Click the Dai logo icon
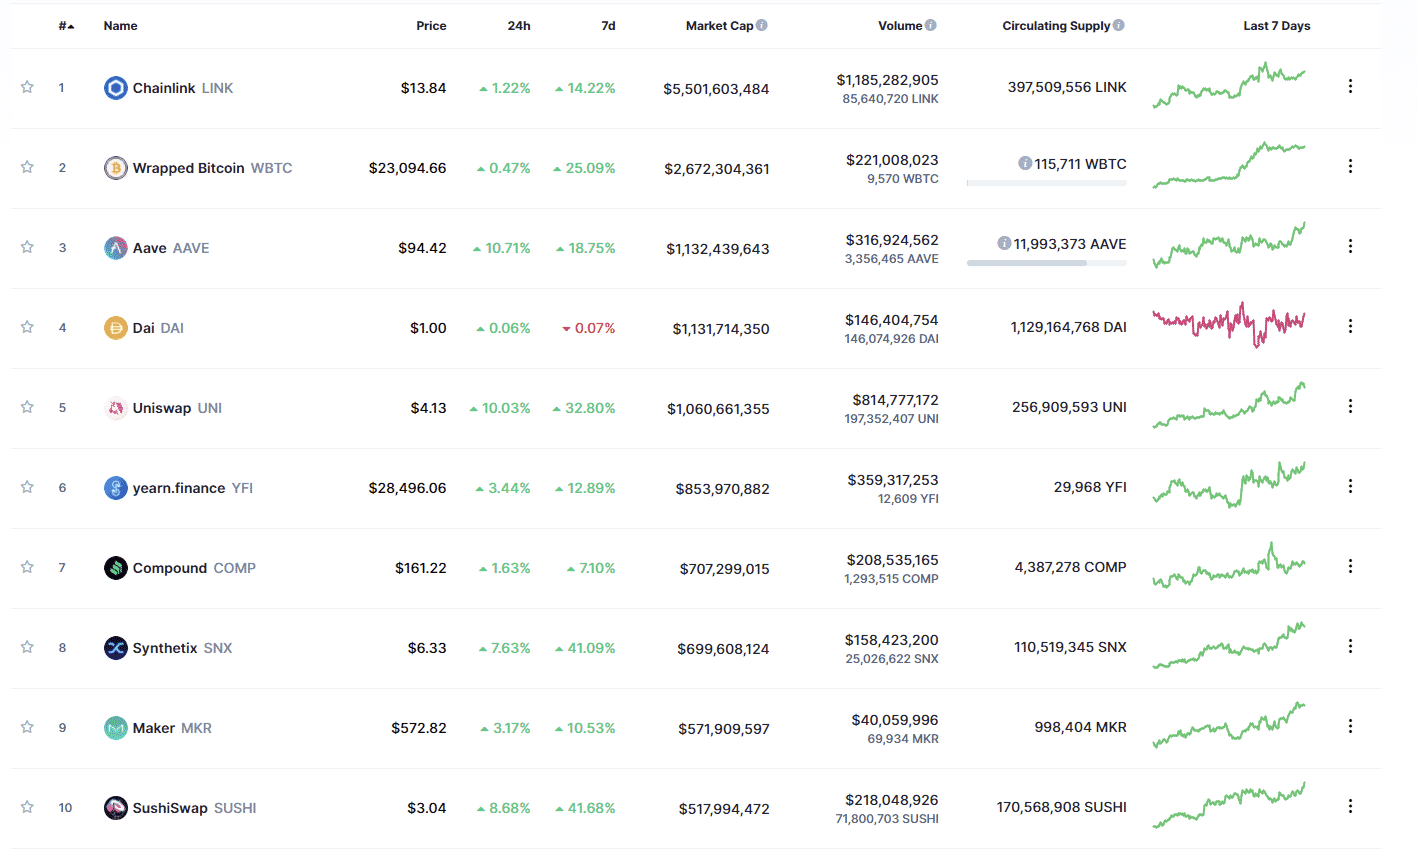The width and height of the screenshot is (1417, 850). click(x=116, y=328)
